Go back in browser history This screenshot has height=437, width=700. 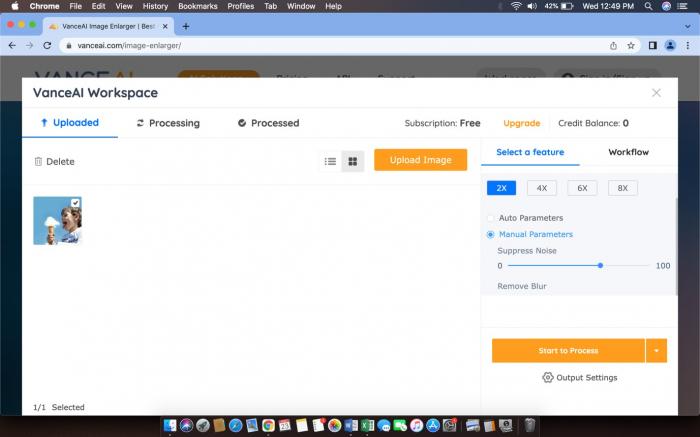click(x=12, y=46)
